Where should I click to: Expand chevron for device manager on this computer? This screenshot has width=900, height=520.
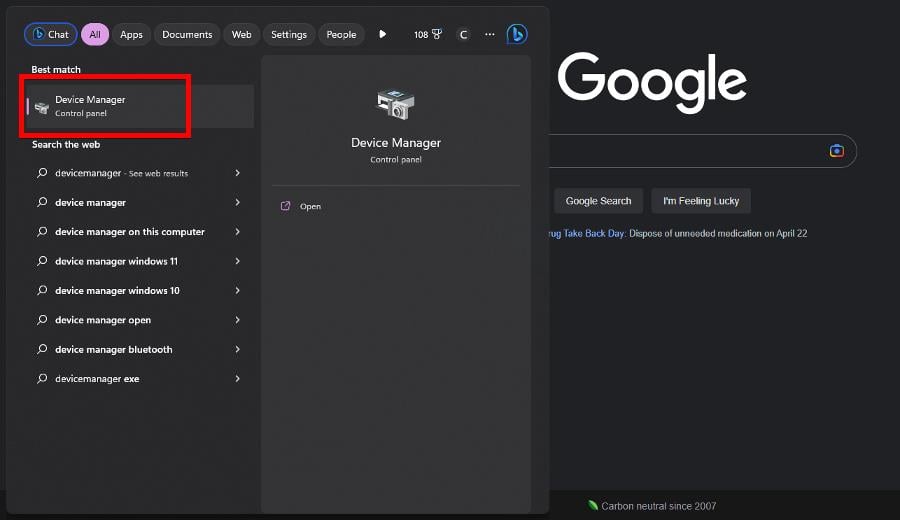tap(238, 232)
